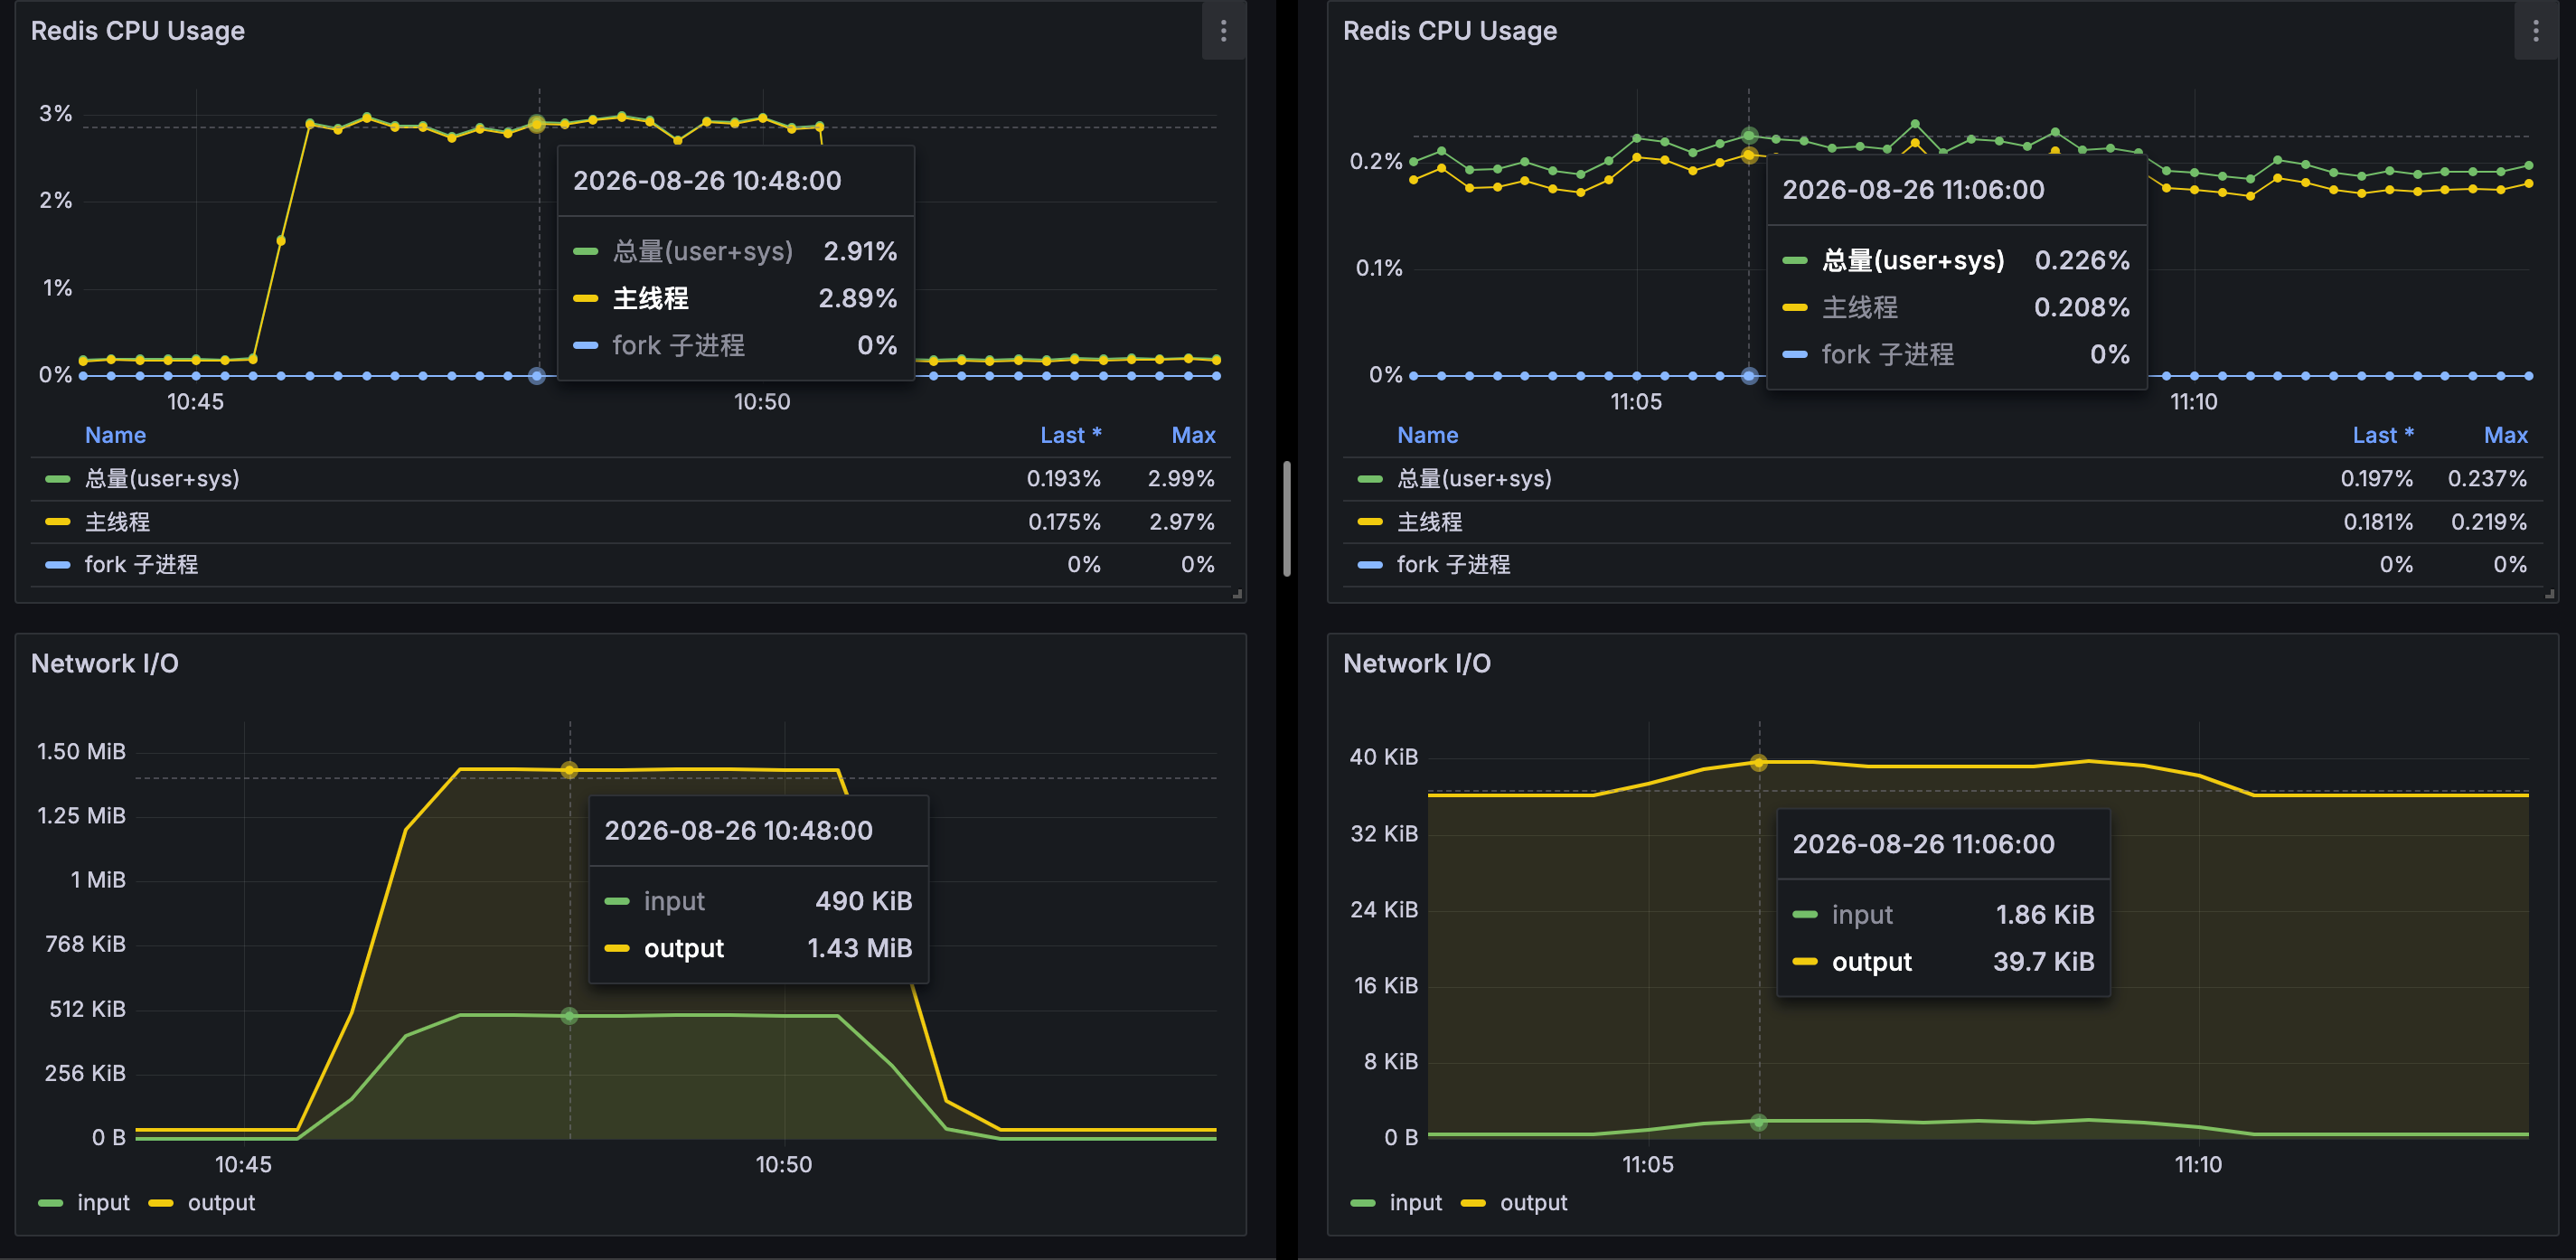Click highlighted green input point on the 490 KiB line
Image resolution: width=2576 pixels, height=1260 pixels.
569,1016
